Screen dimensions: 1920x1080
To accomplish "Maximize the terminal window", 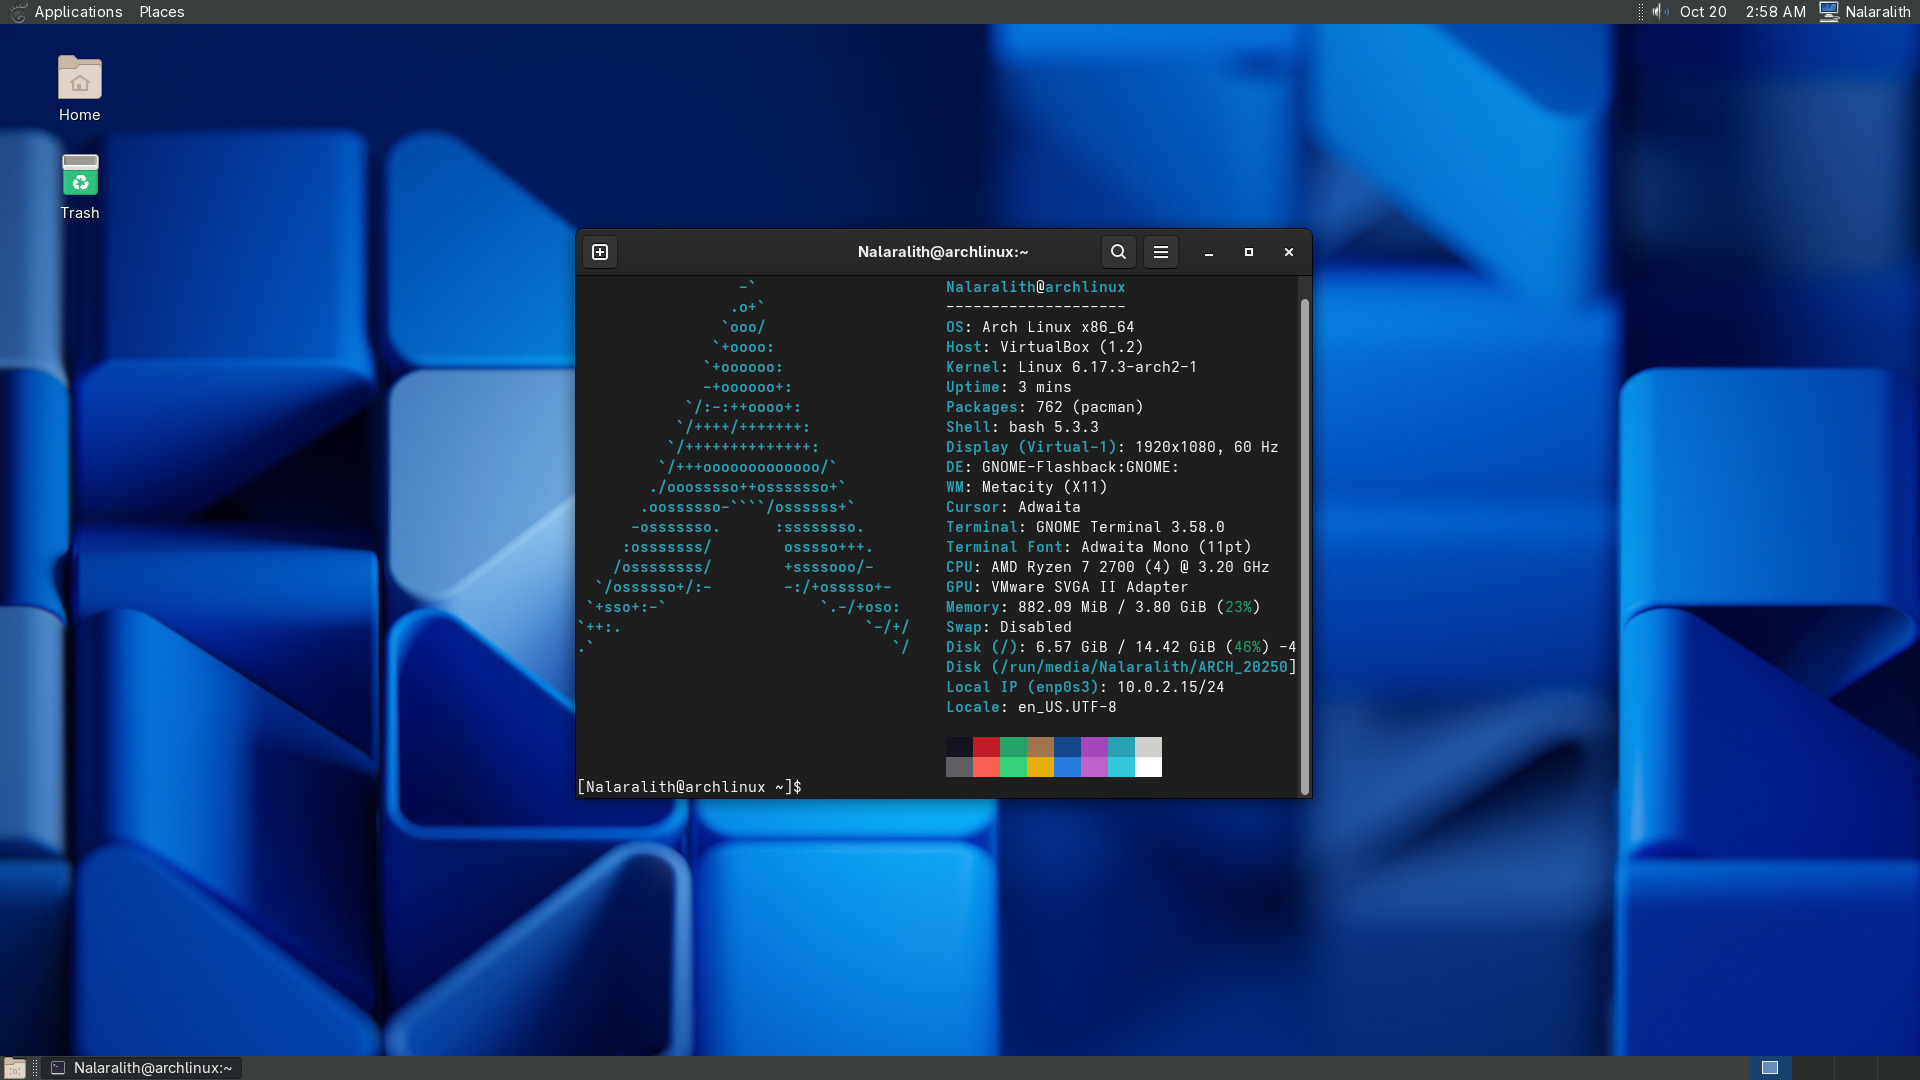I will 1248,252.
